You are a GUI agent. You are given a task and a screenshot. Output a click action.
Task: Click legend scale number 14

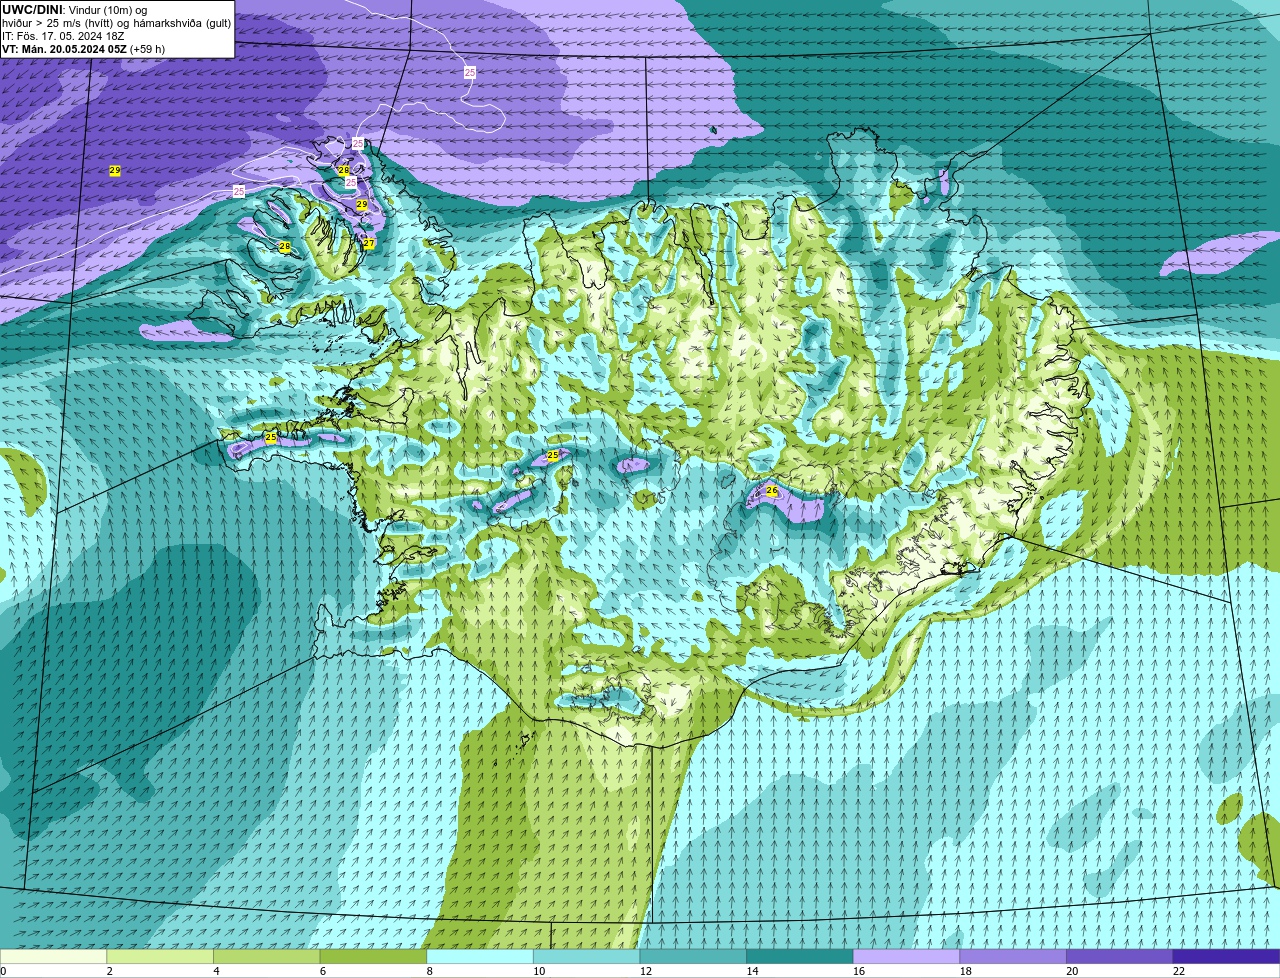click(x=752, y=971)
